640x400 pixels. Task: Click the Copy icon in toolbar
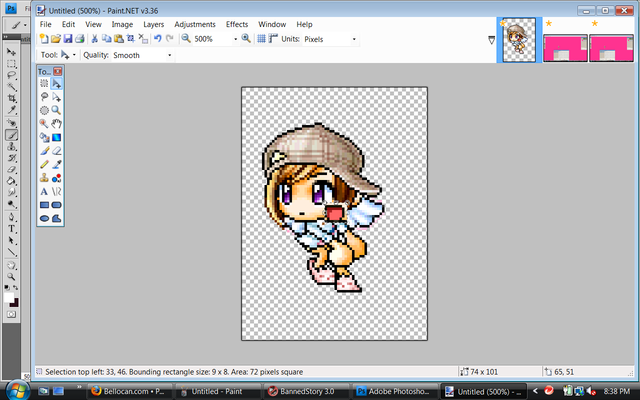click(x=107, y=39)
